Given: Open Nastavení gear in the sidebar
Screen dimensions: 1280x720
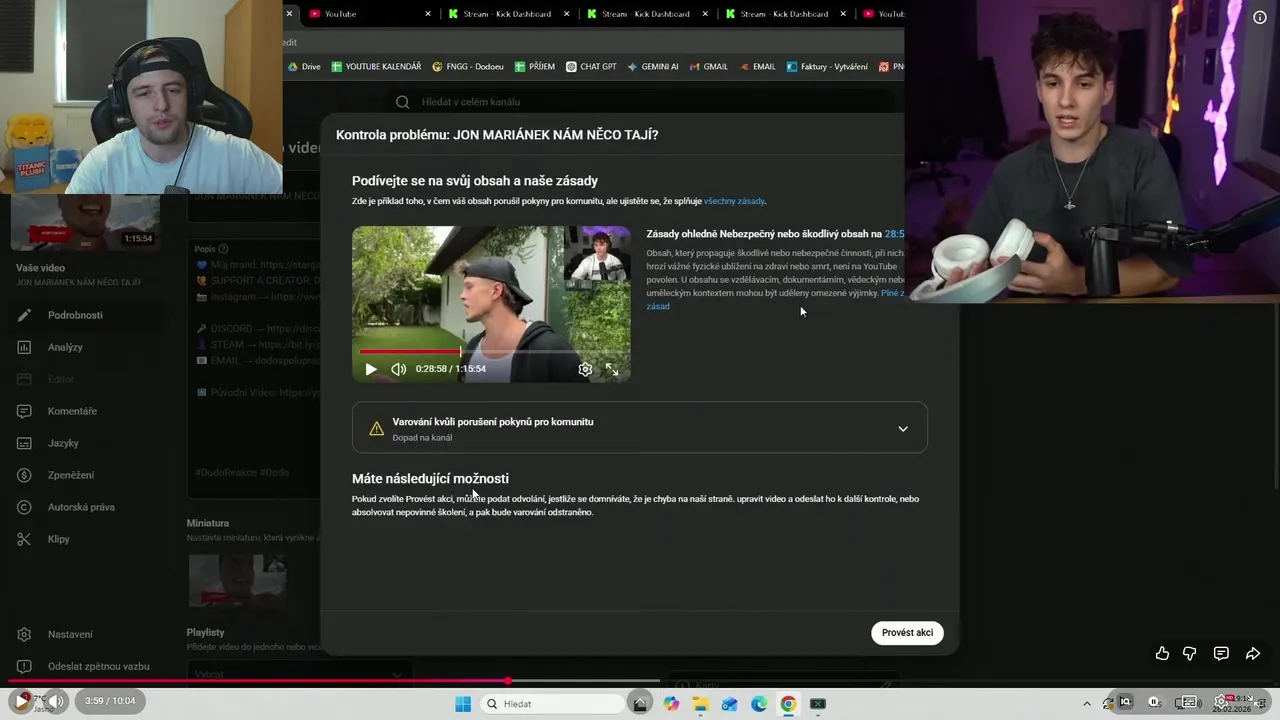Looking at the screenshot, I should (24, 634).
